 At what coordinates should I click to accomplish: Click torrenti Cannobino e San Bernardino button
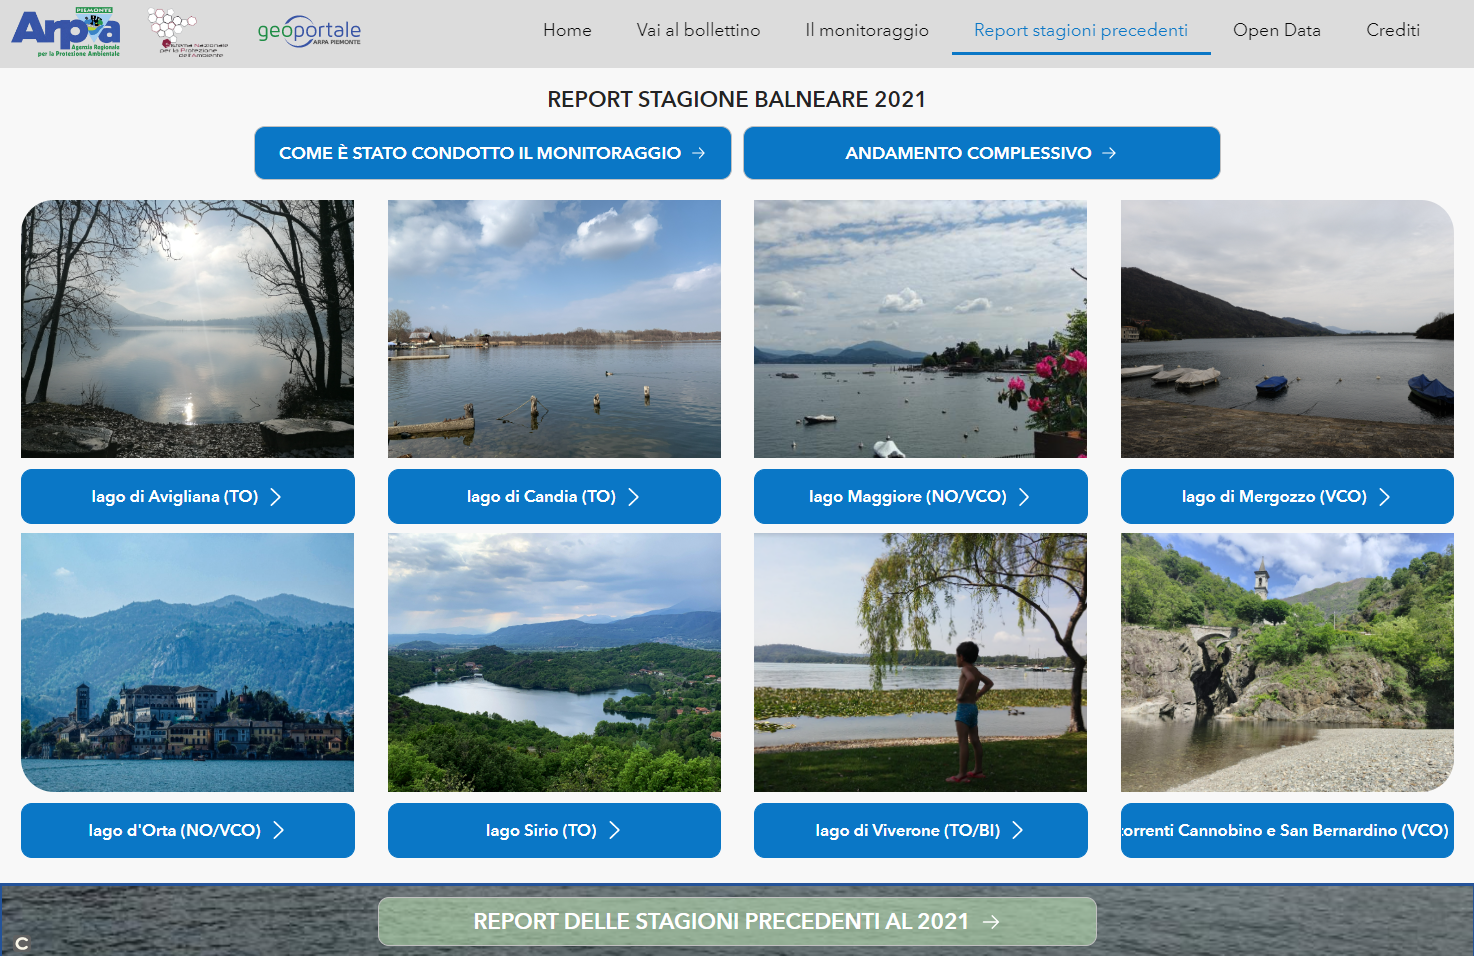coord(1287,830)
